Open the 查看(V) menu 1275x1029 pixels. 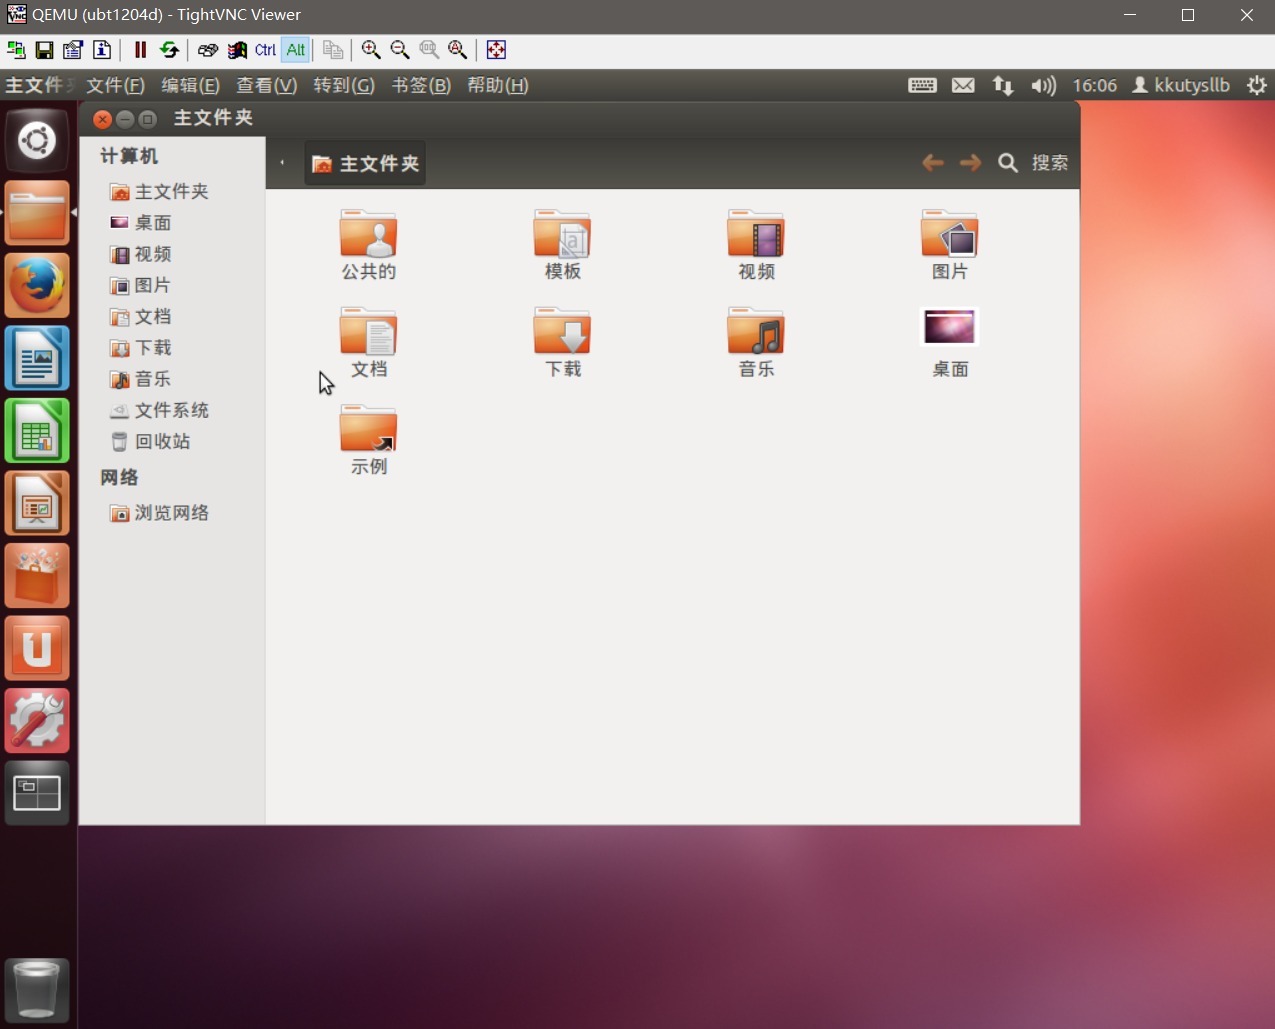tap(266, 85)
